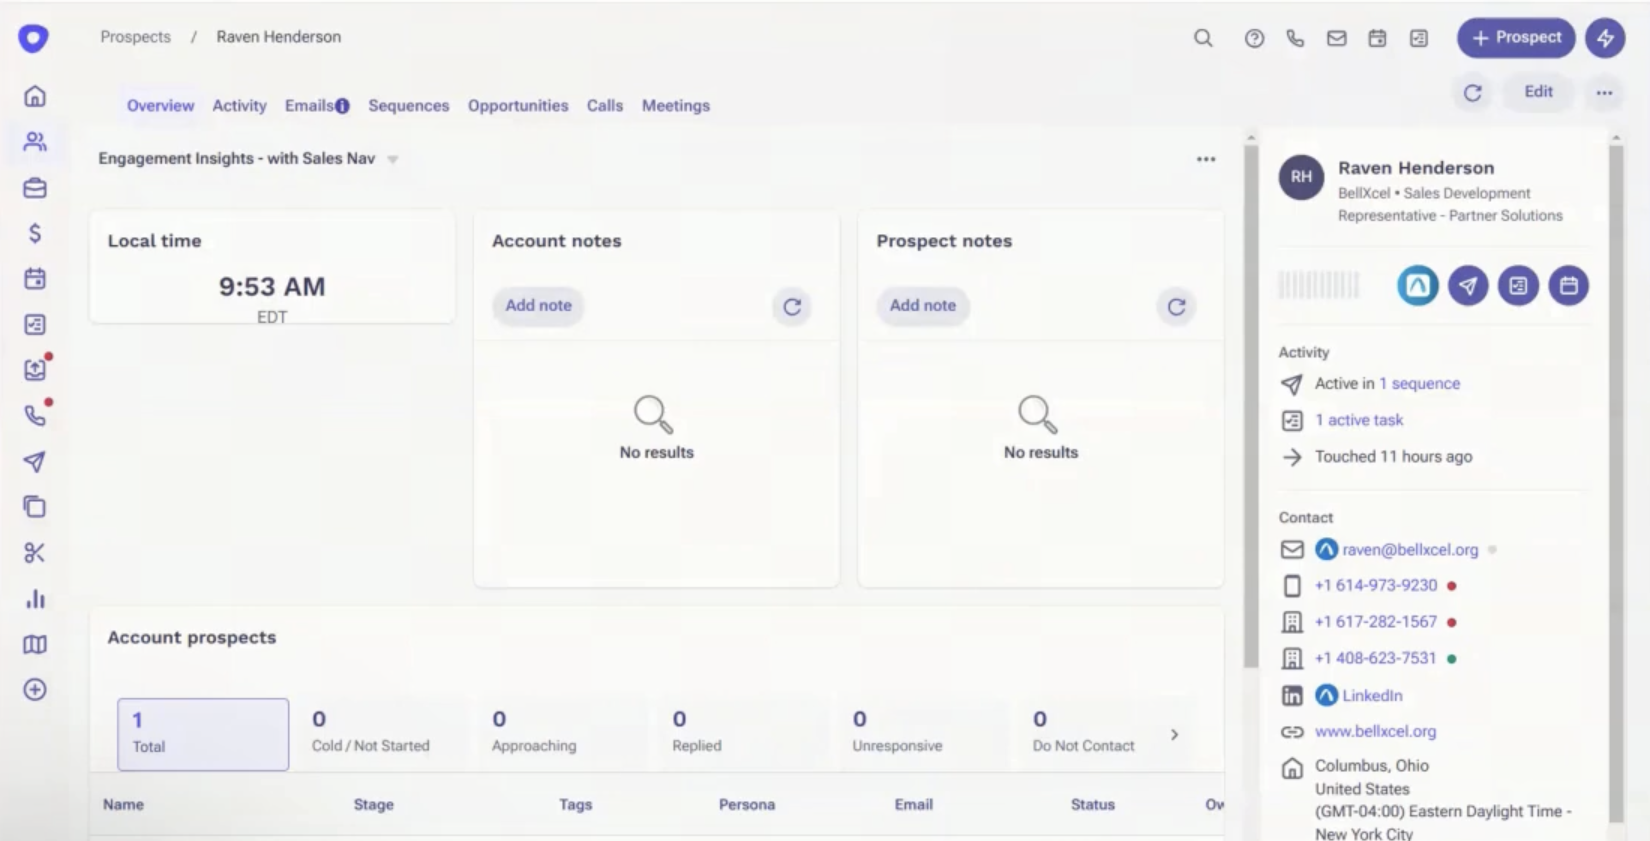The image size is (1650, 841).
Task: Open the more options menu beside Edit
Action: (x=1604, y=93)
